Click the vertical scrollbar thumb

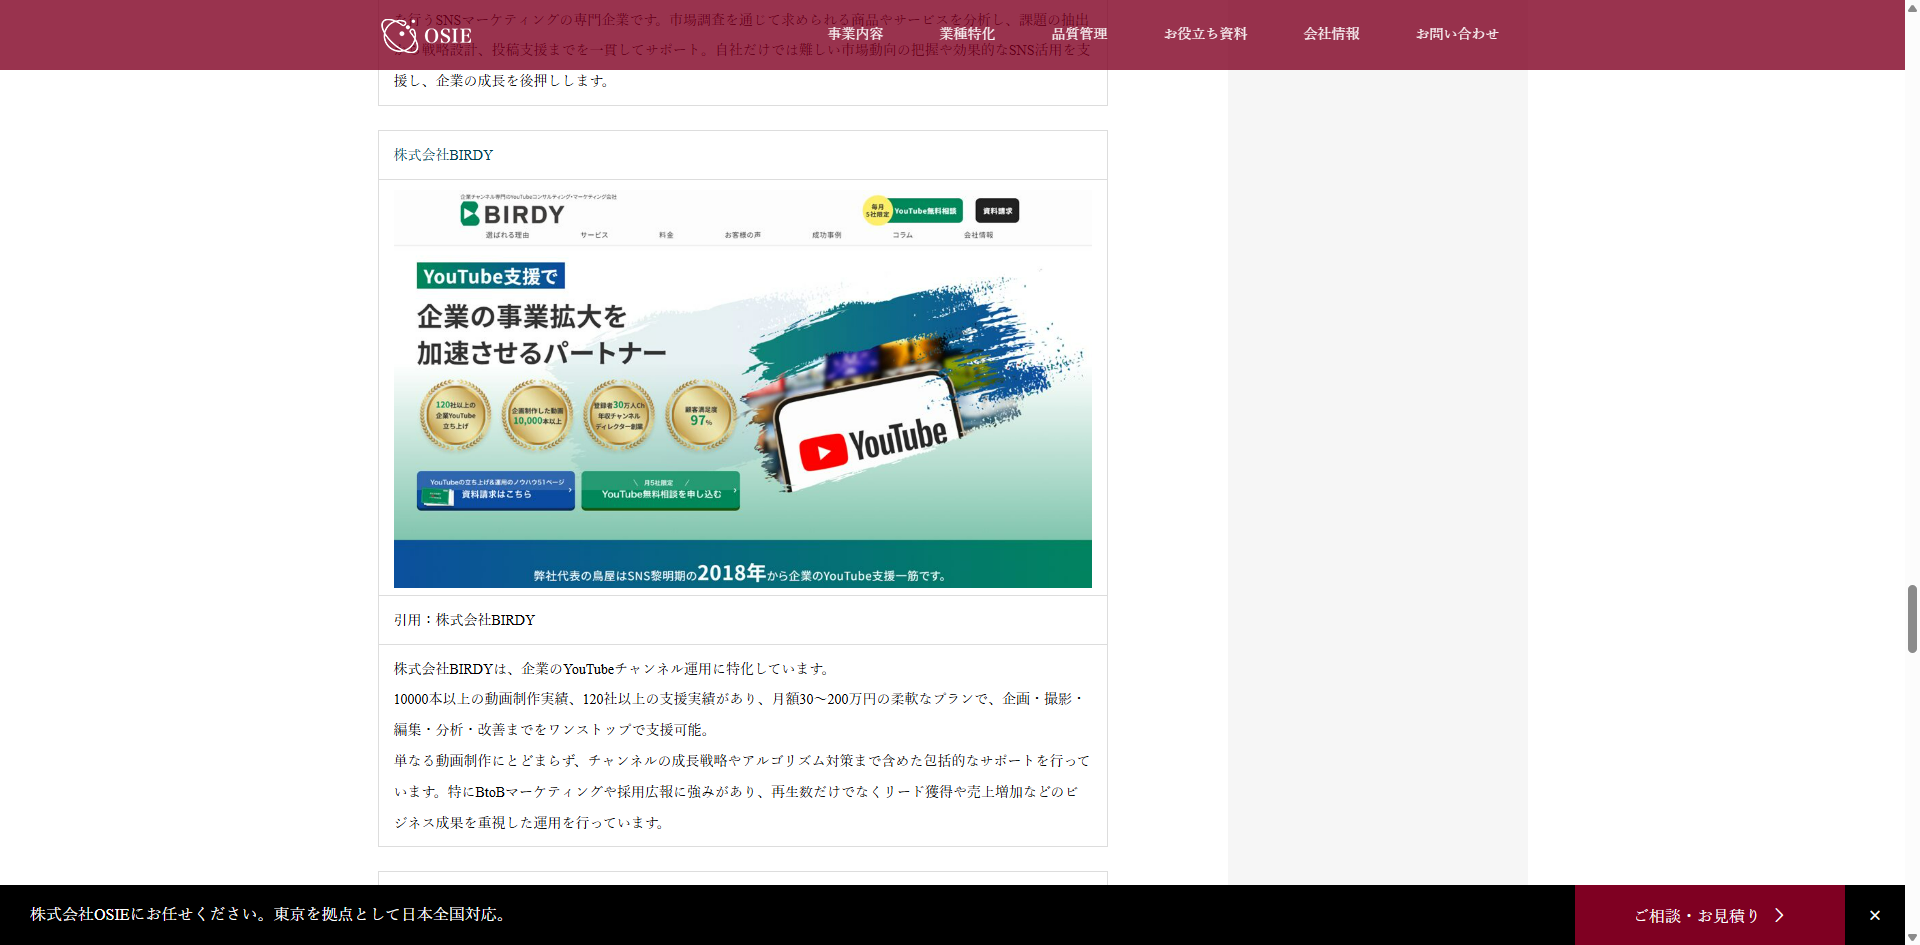click(x=1912, y=618)
